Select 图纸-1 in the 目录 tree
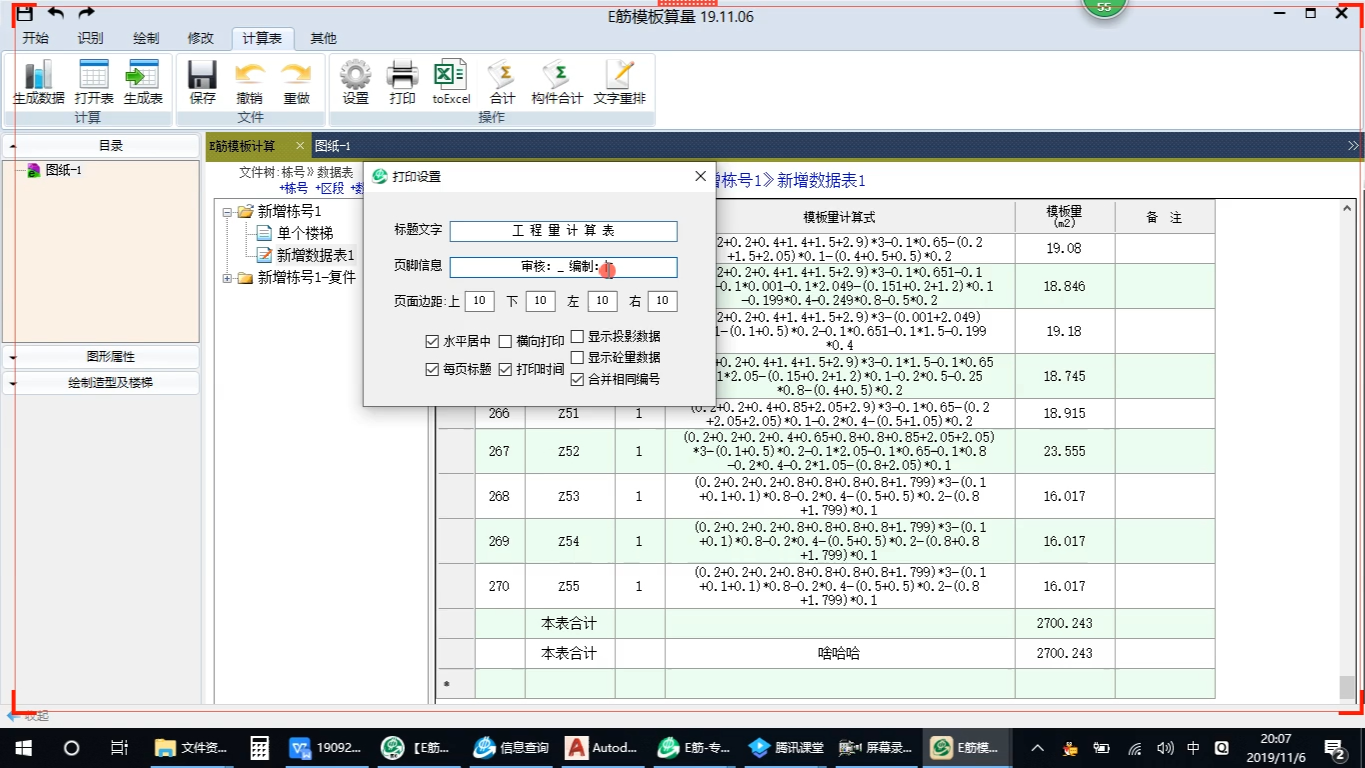This screenshot has width=1365, height=768. tap(64, 170)
